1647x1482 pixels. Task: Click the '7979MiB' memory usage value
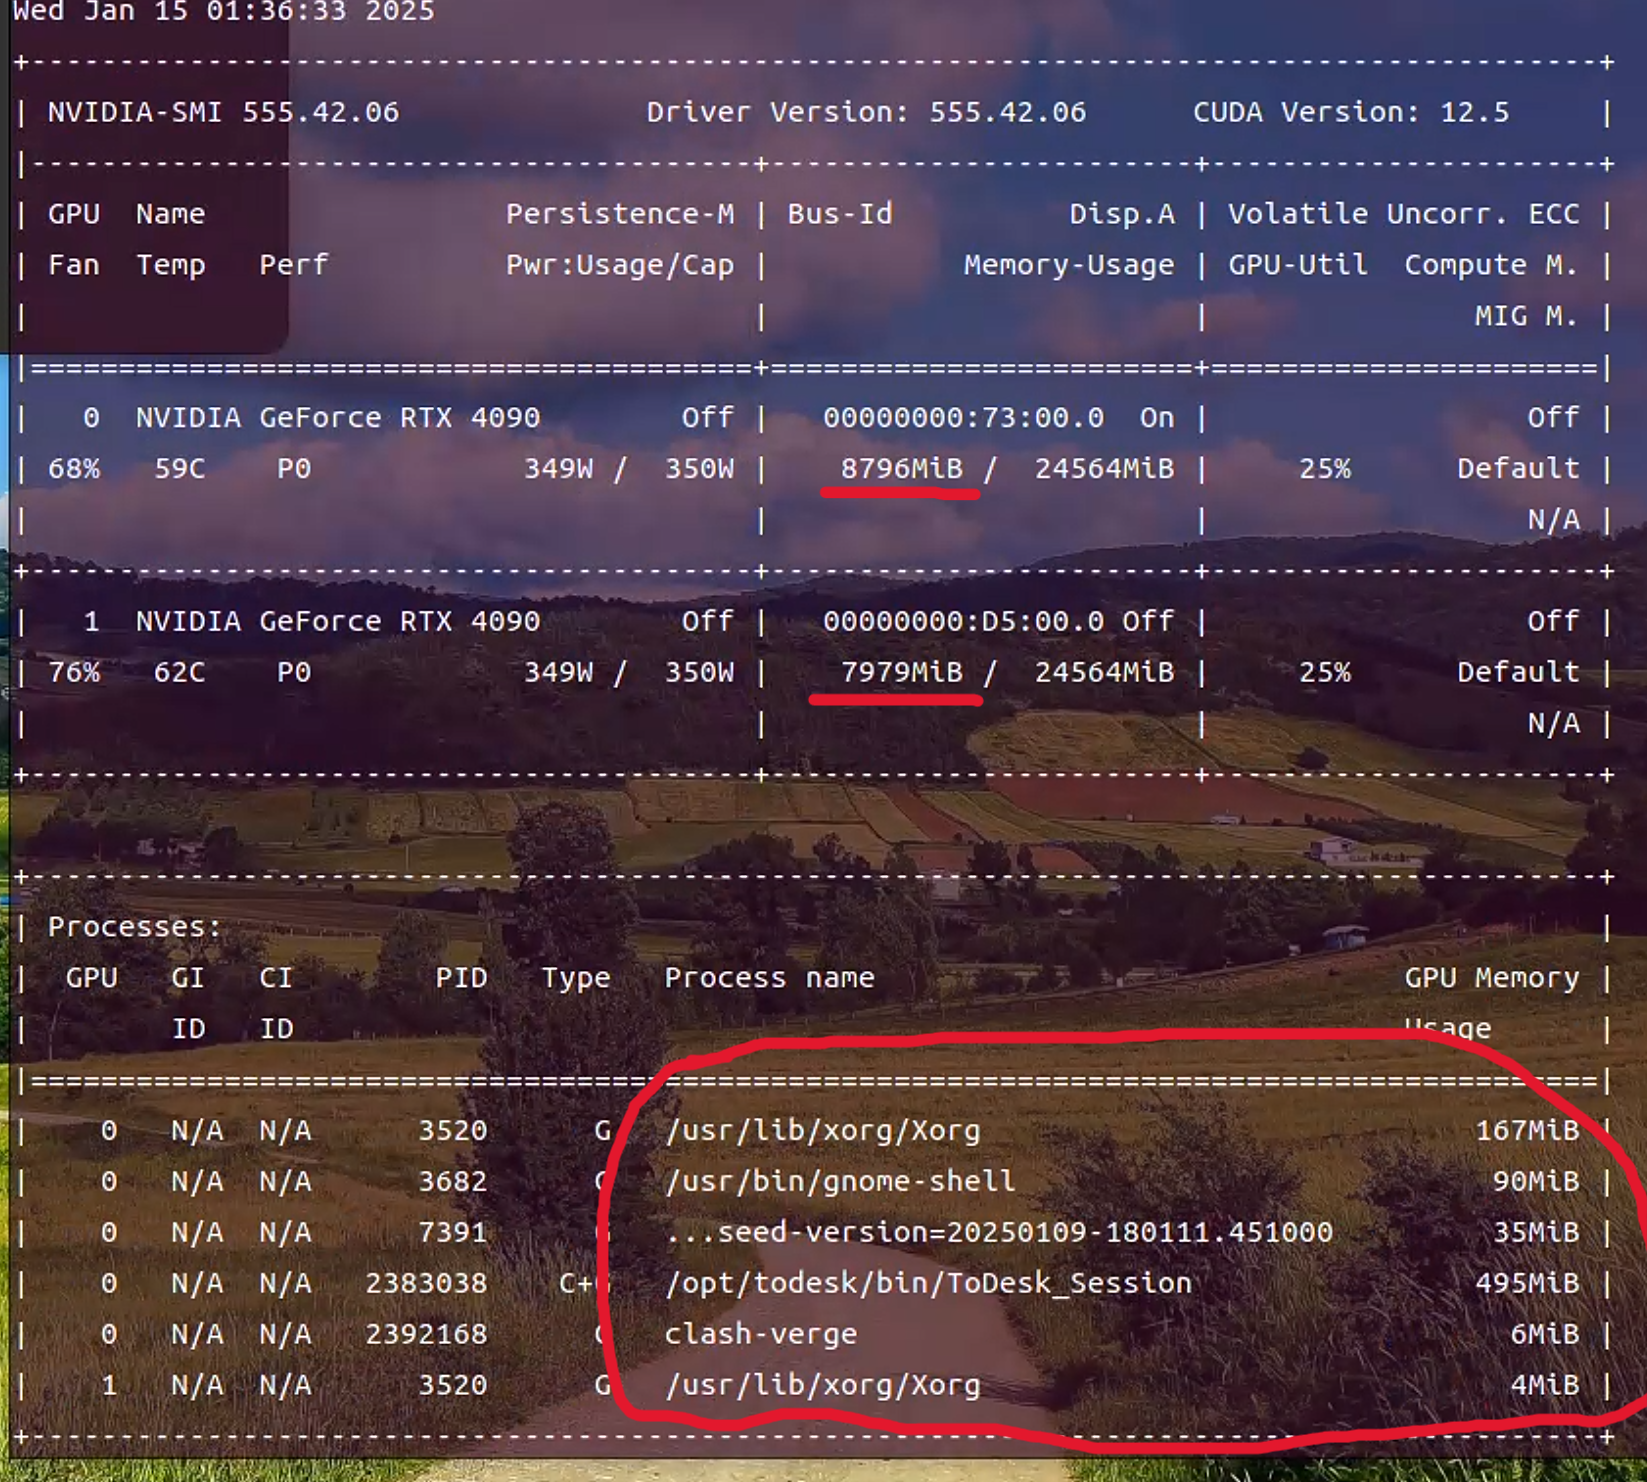pyautogui.click(x=902, y=672)
